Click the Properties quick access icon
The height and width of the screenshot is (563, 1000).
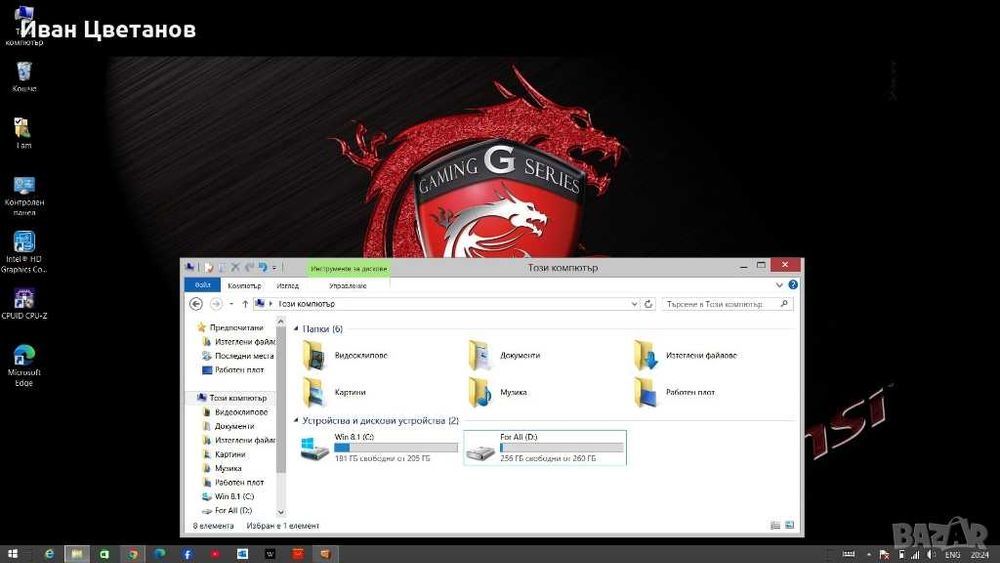209,267
